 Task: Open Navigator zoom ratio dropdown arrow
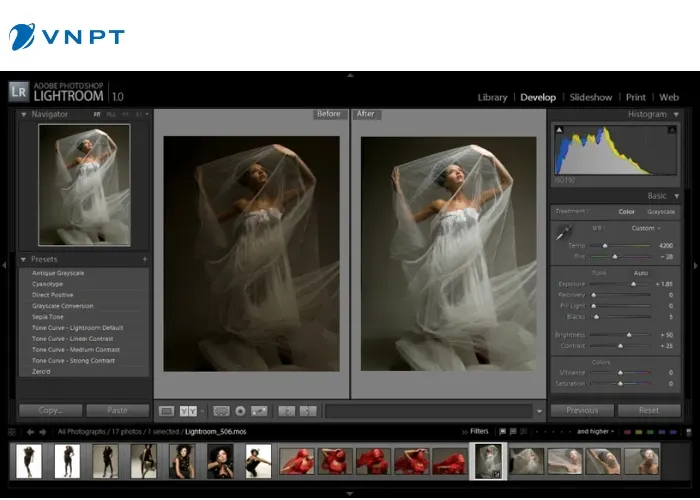click(x=147, y=114)
